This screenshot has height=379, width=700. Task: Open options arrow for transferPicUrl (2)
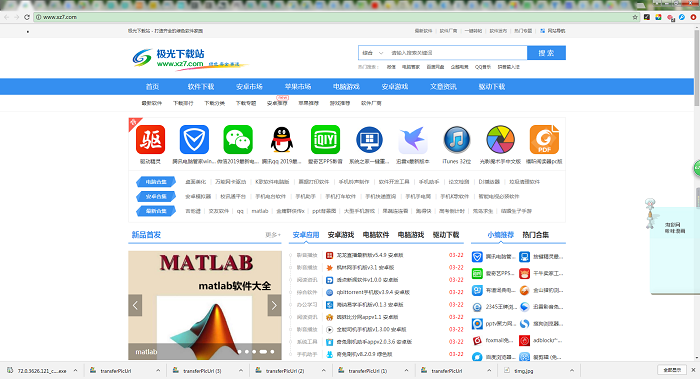324,371
